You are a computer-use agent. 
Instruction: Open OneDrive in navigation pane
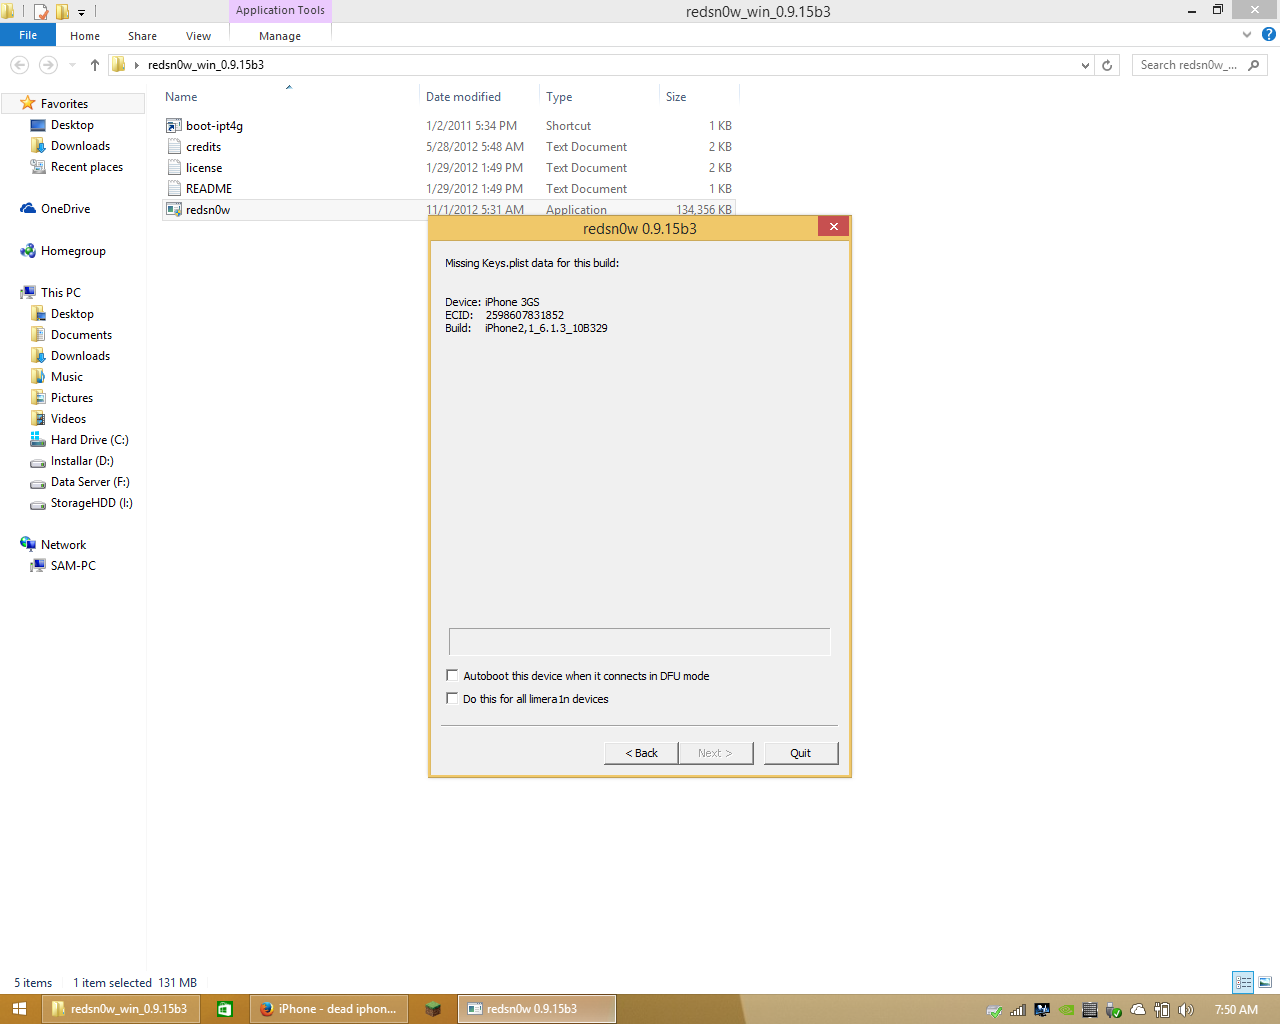tap(65, 209)
